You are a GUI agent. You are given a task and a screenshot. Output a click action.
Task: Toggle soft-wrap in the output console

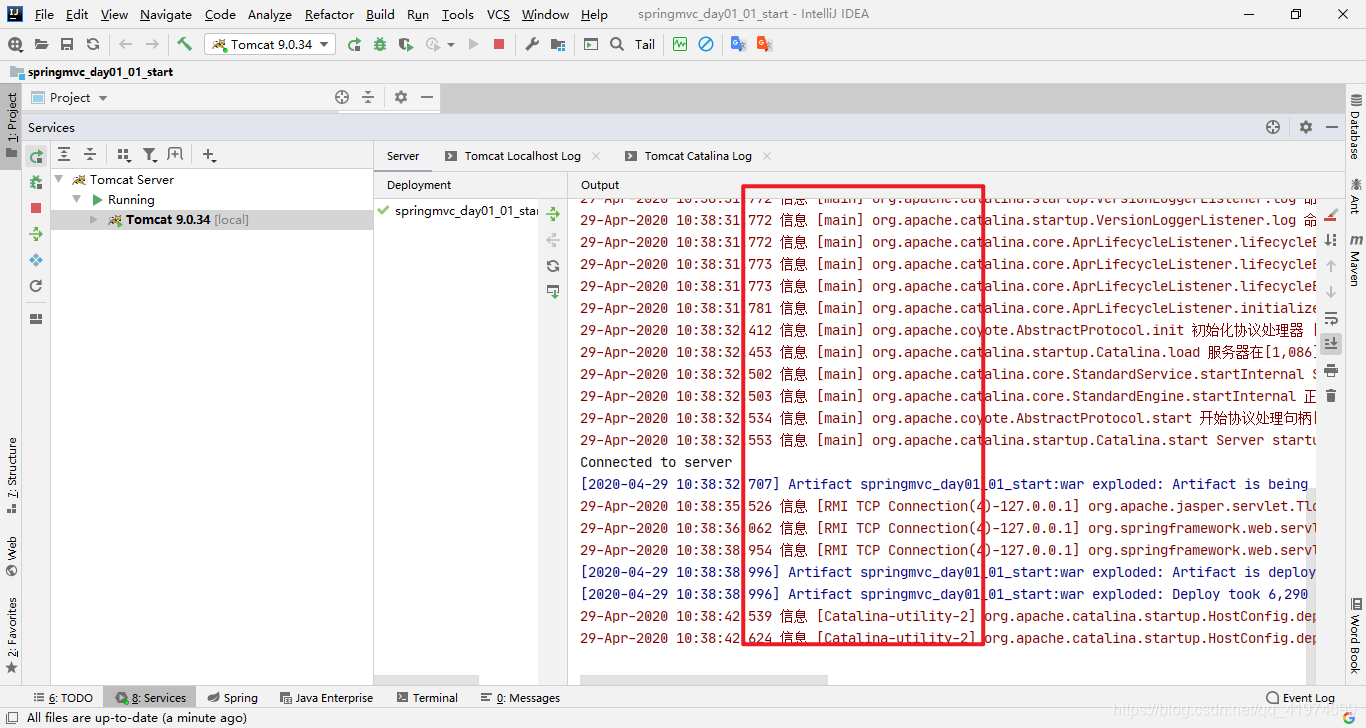pos(1330,318)
